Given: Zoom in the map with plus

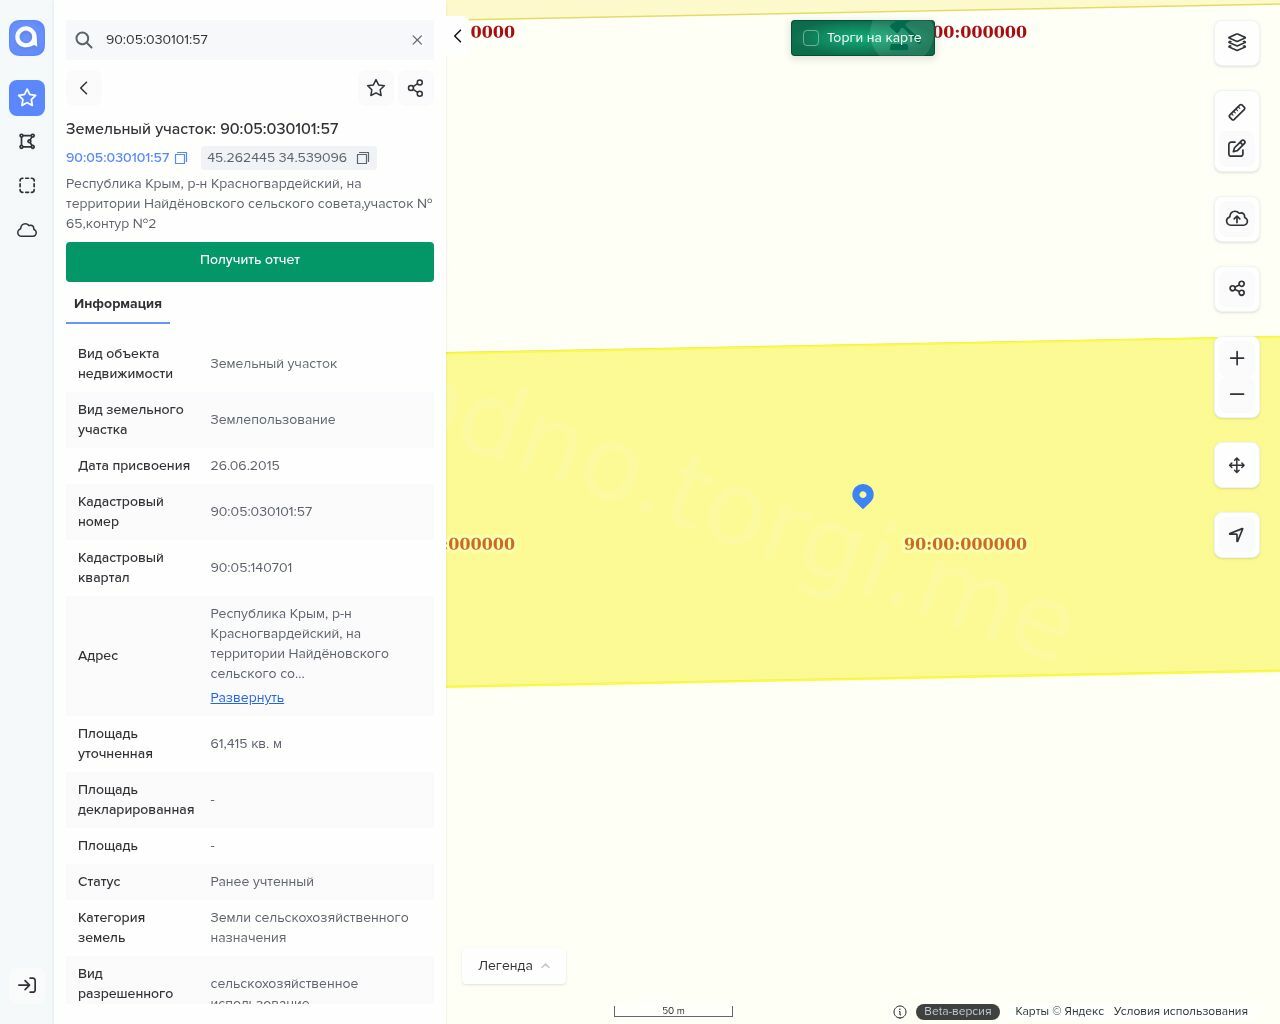Looking at the screenshot, I should pos(1237,359).
